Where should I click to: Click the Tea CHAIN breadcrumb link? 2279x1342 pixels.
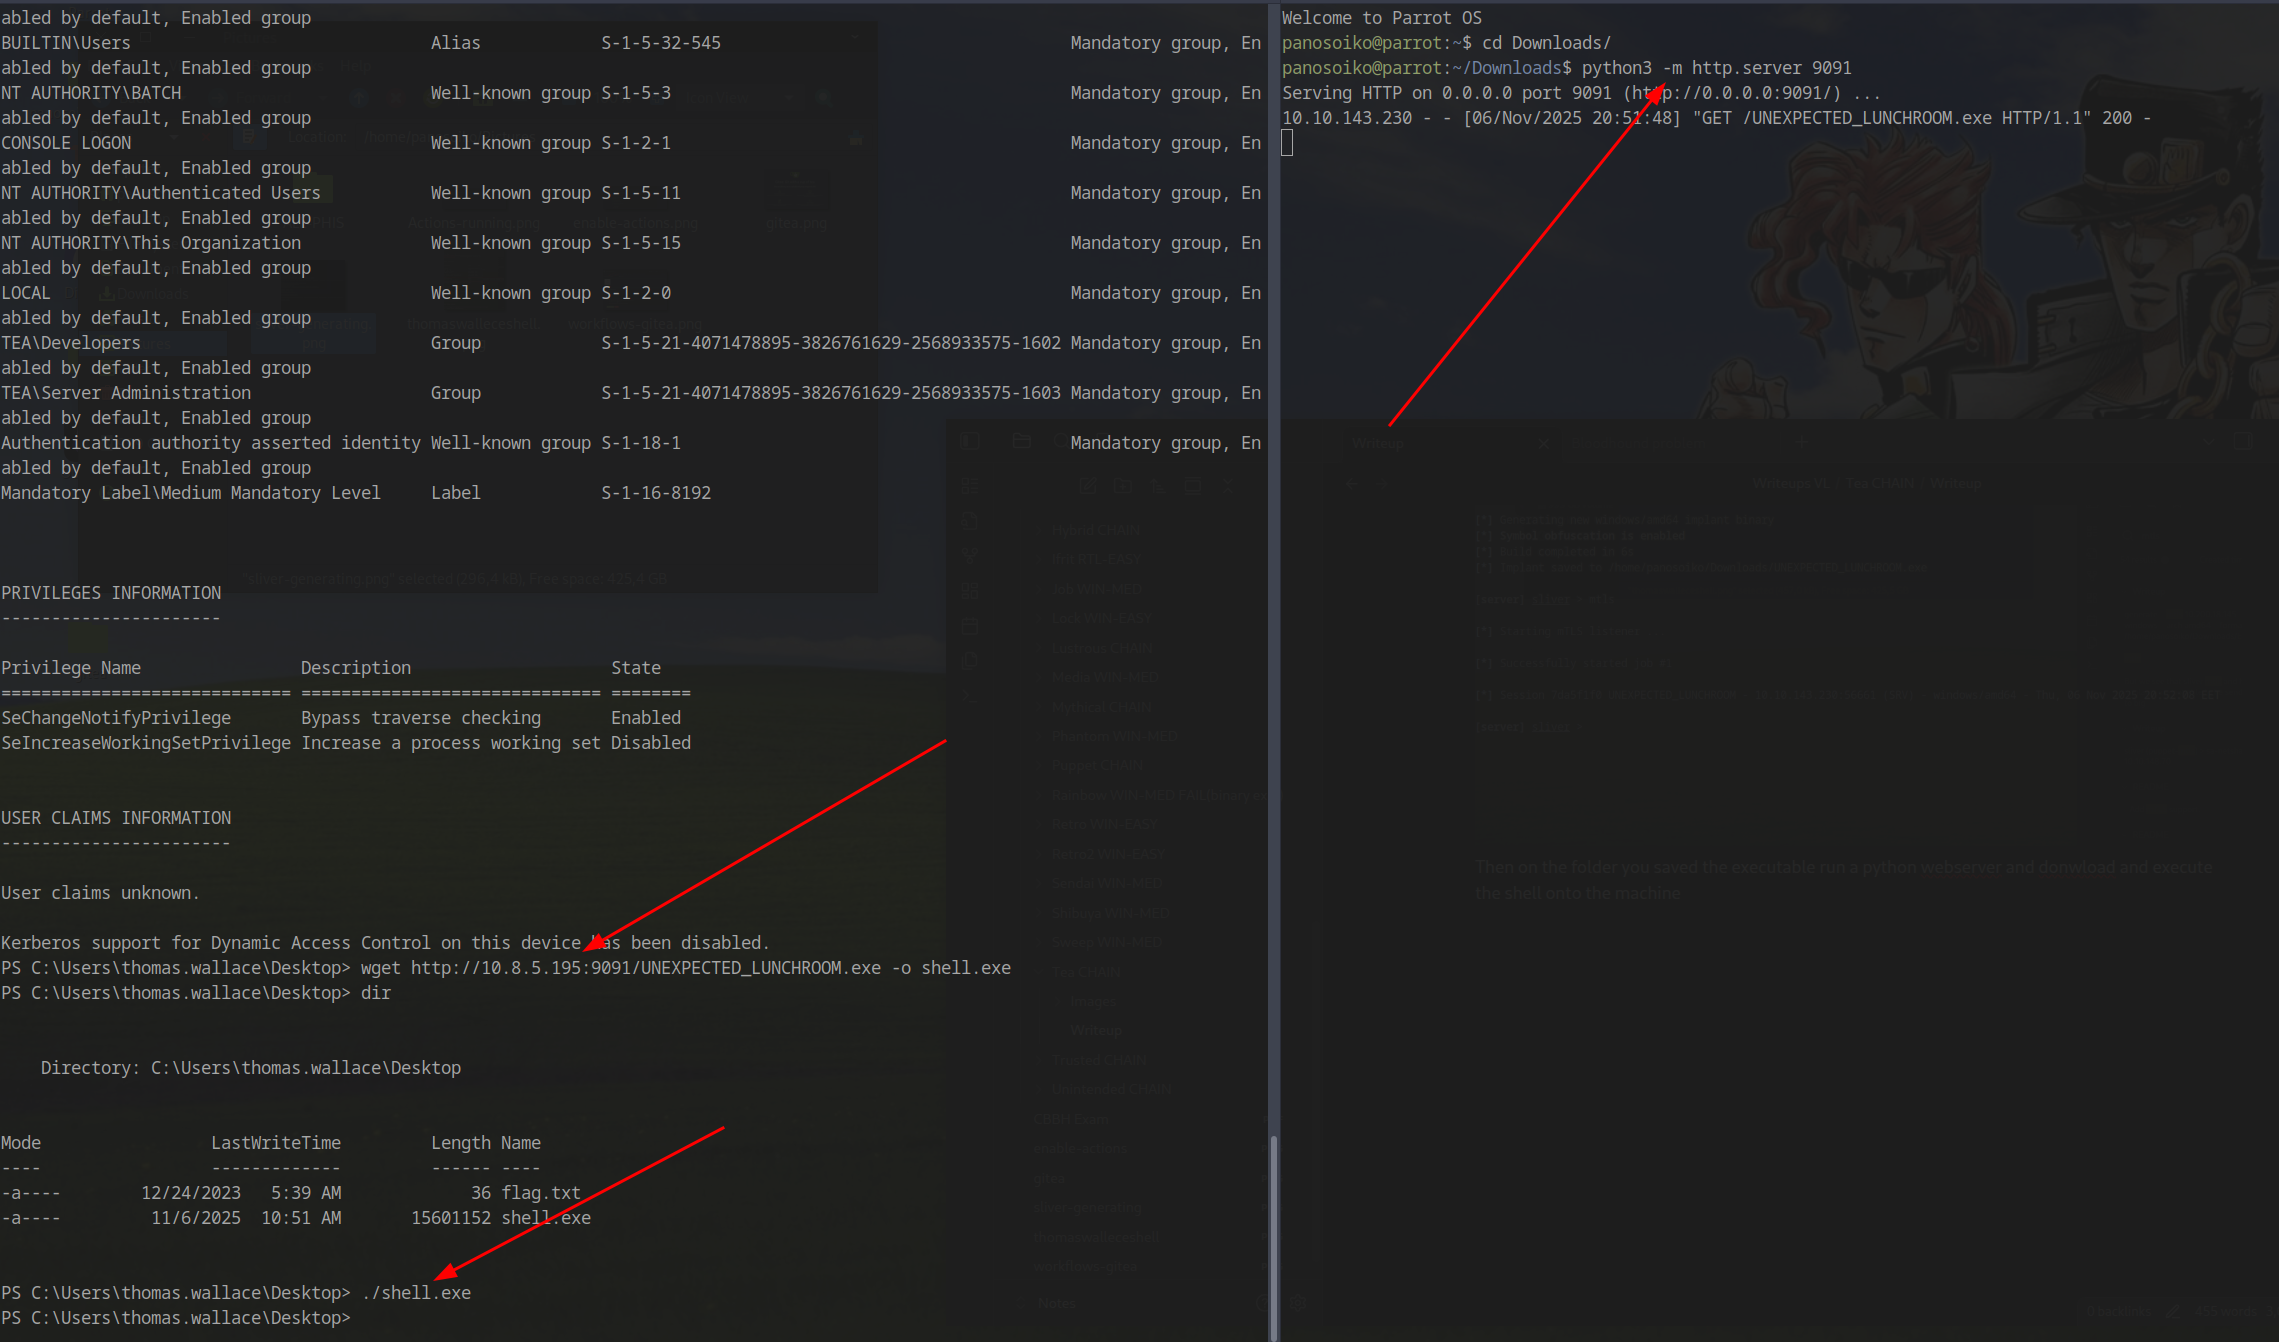tap(1880, 483)
